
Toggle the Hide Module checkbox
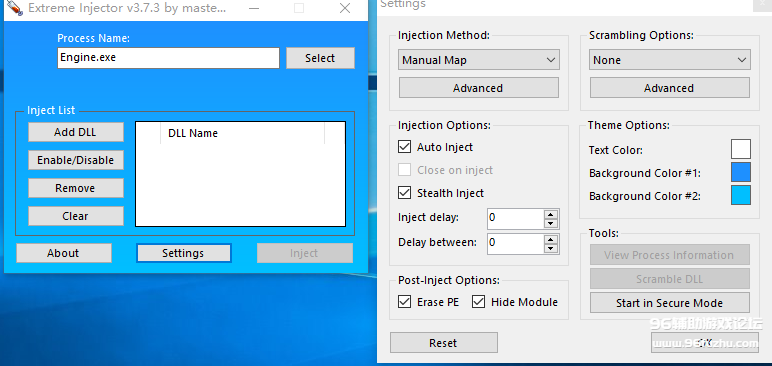pos(478,301)
